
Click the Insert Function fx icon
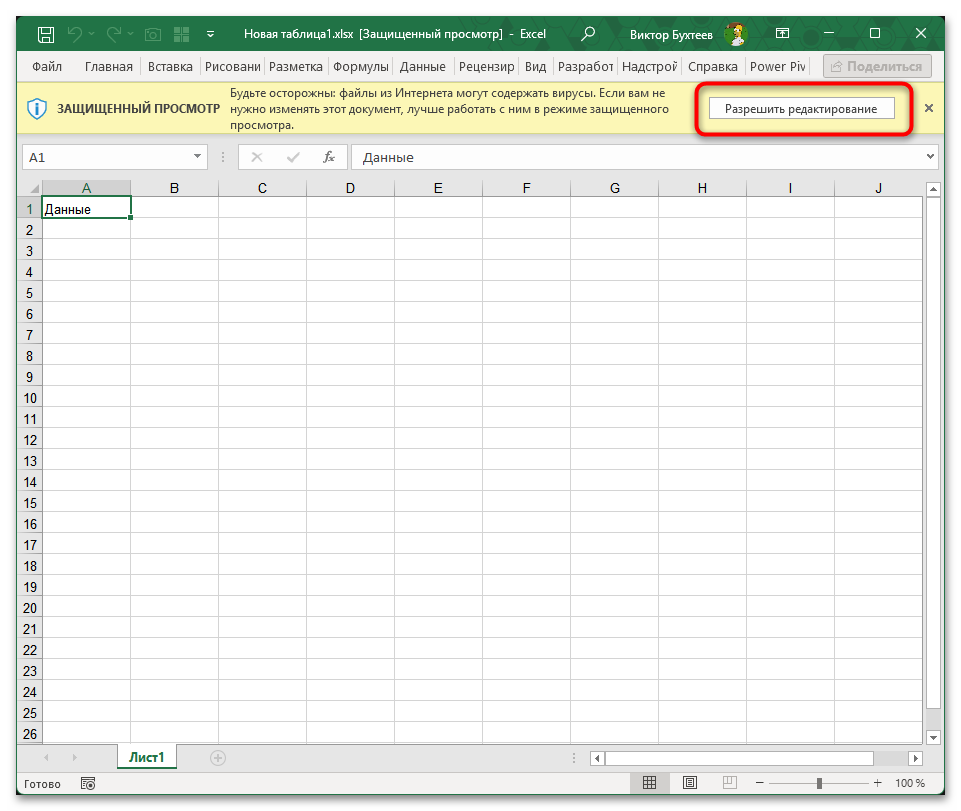pyautogui.click(x=329, y=158)
